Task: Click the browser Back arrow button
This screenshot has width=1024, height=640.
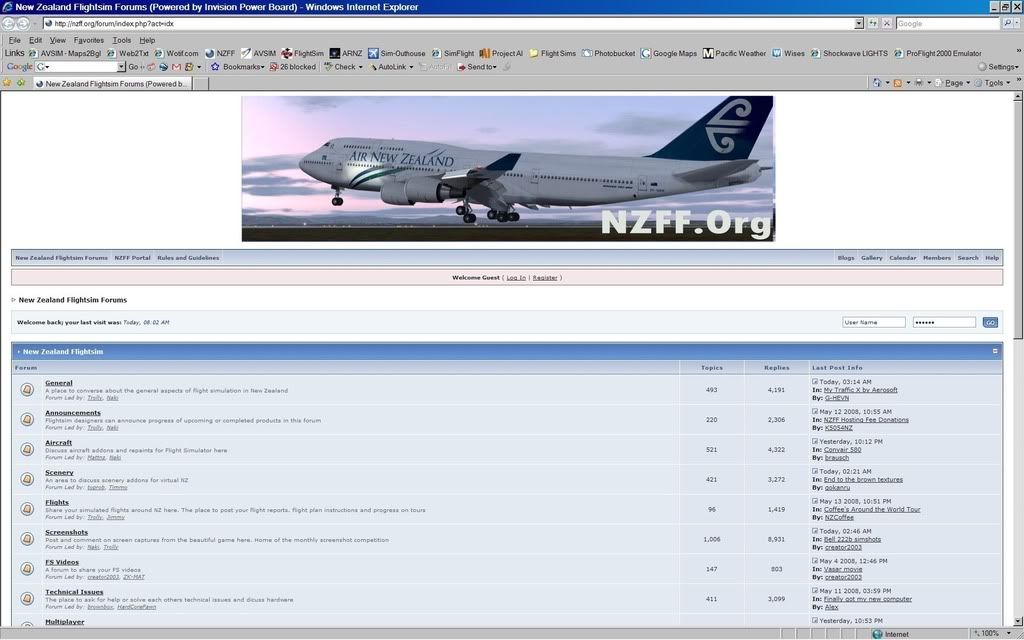Action: (x=8, y=23)
